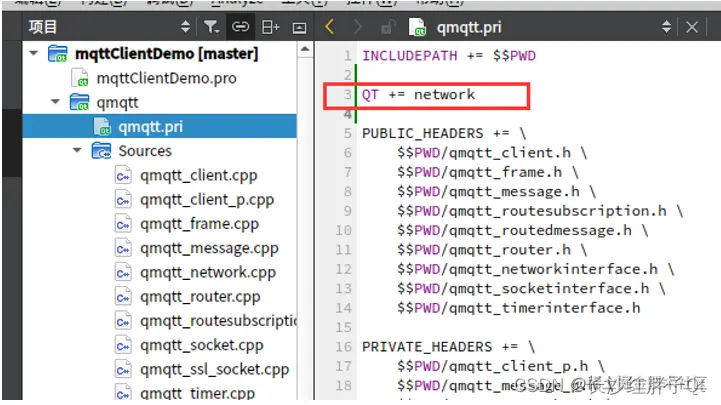Open qmqtt_client.cpp
This screenshot has height=405, width=721.
click(199, 175)
